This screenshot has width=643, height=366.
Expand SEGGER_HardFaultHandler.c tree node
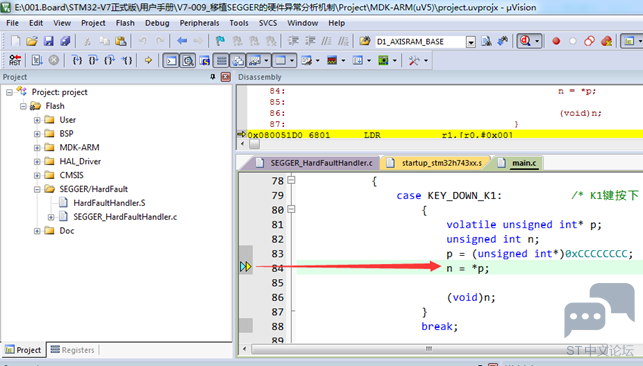(x=51, y=217)
